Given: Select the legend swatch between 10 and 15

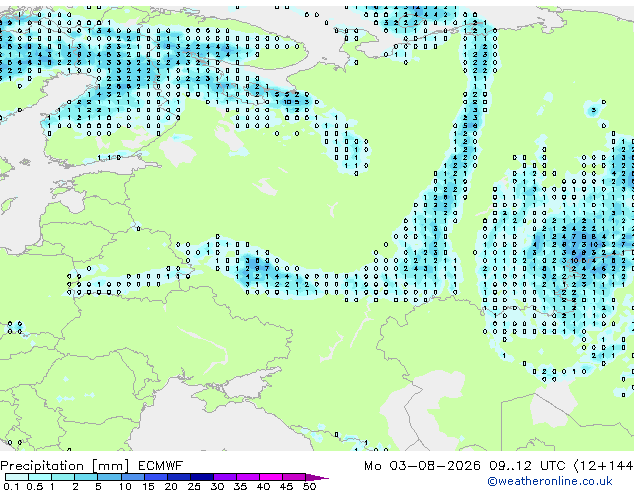Looking at the screenshot, I should click(x=133, y=477).
